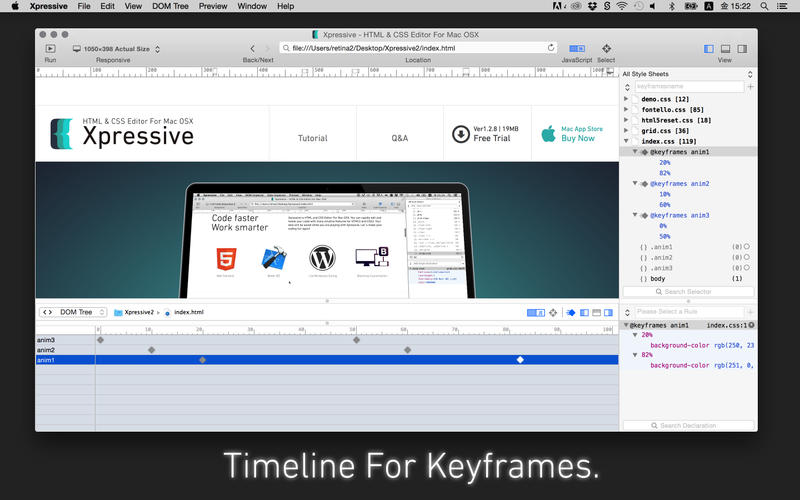
Task: Collapse @keyframes anim3 tree node
Action: [635, 215]
